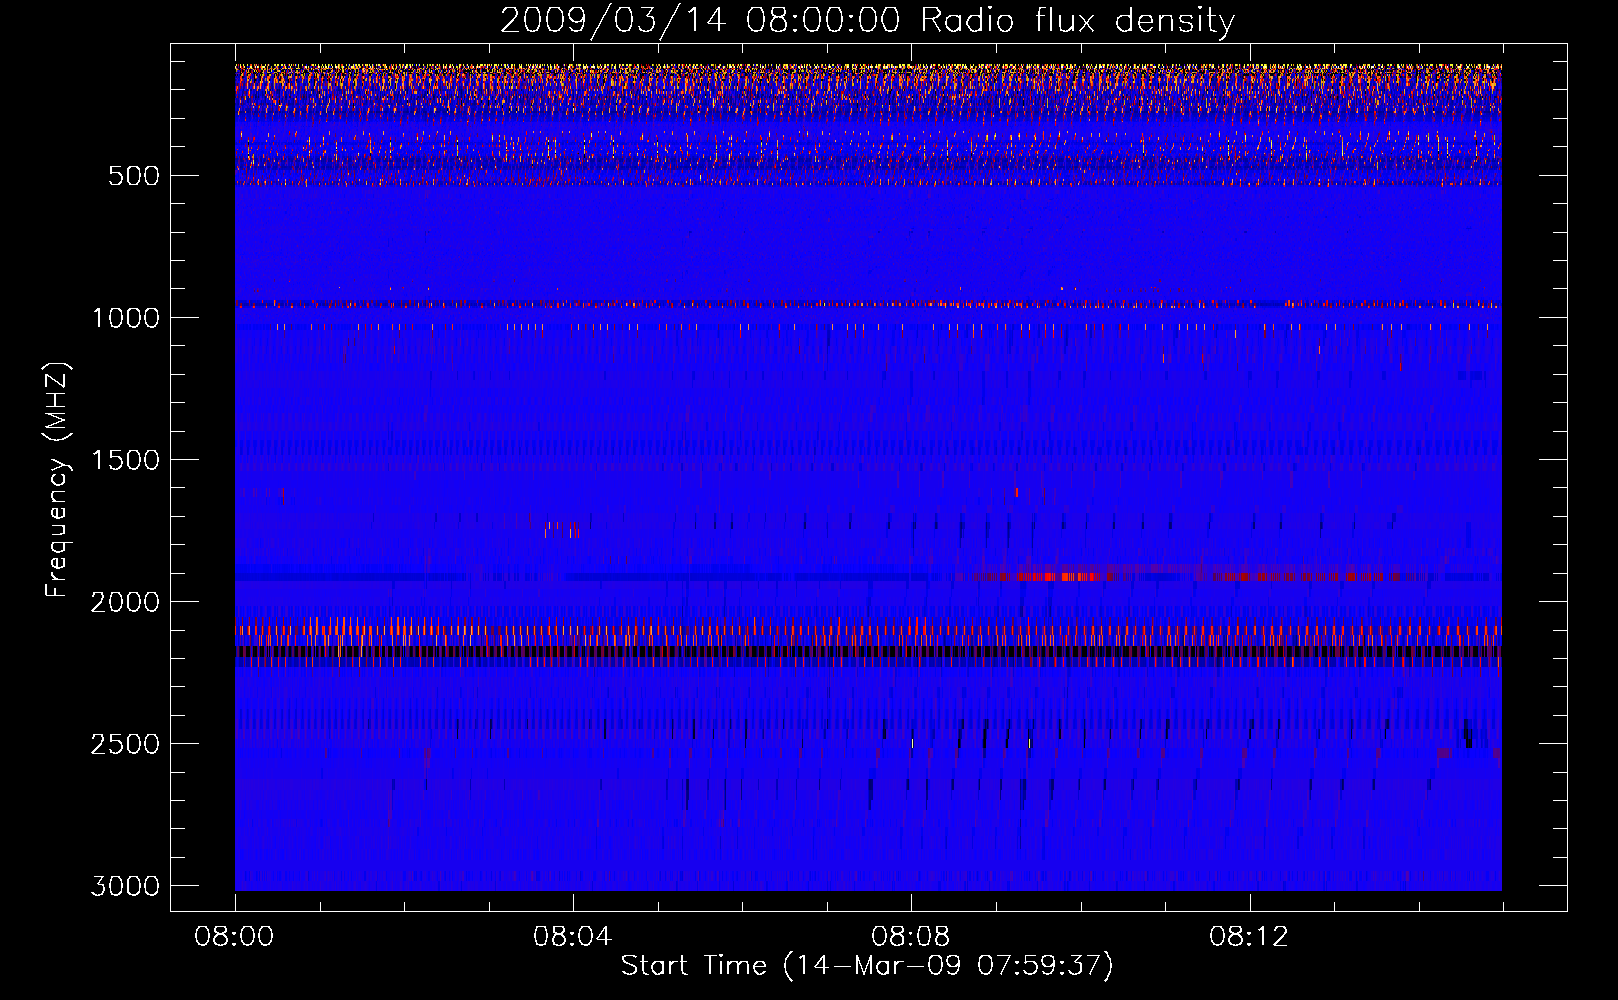This screenshot has width=1618, height=1000.
Task: Click the dark interference band near 2200 MHz
Action: point(868,652)
